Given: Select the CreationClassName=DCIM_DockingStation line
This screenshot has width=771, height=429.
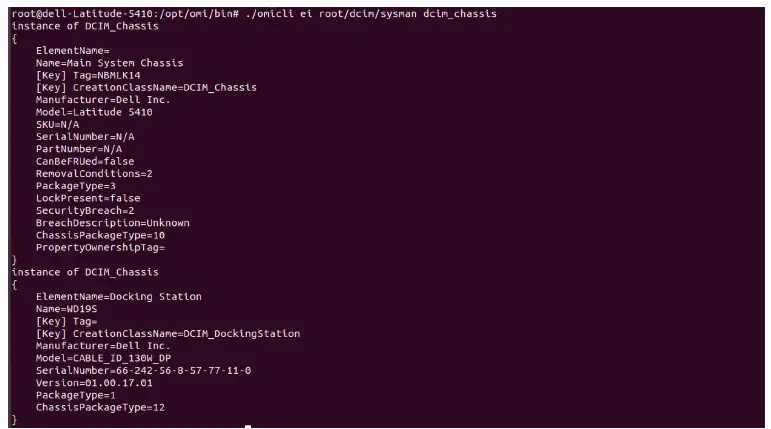Looking at the screenshot, I should point(167,334).
